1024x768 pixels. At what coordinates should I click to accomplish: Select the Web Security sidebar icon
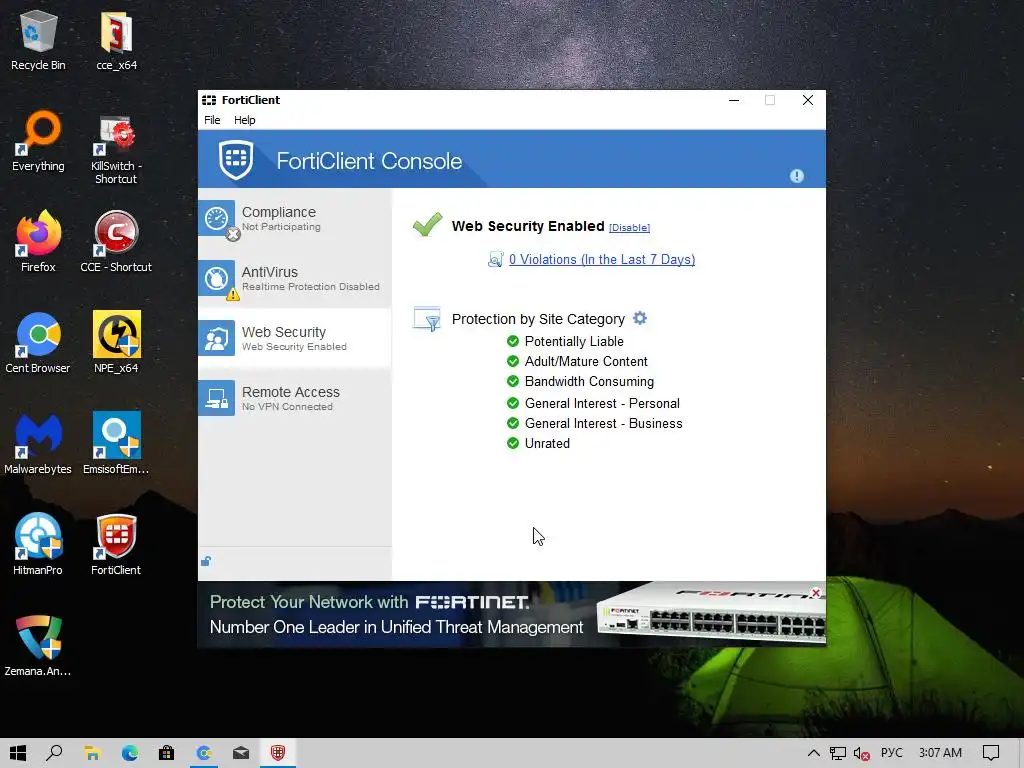tap(217, 338)
